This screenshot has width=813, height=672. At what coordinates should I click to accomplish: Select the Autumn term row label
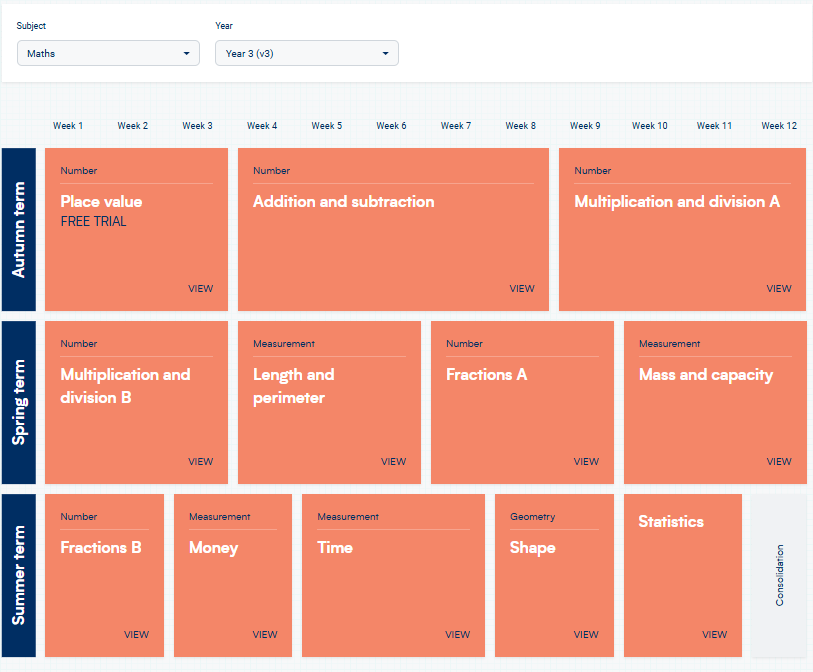[x=19, y=229]
